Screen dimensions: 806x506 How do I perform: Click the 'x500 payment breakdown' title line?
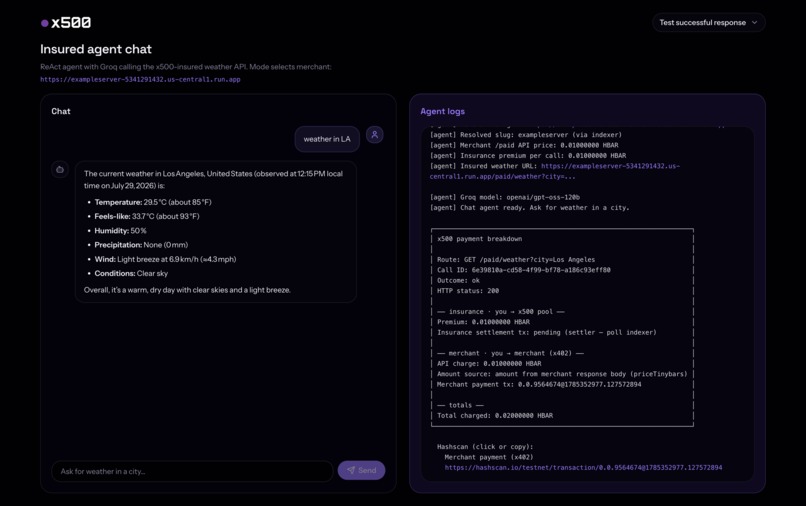point(480,239)
